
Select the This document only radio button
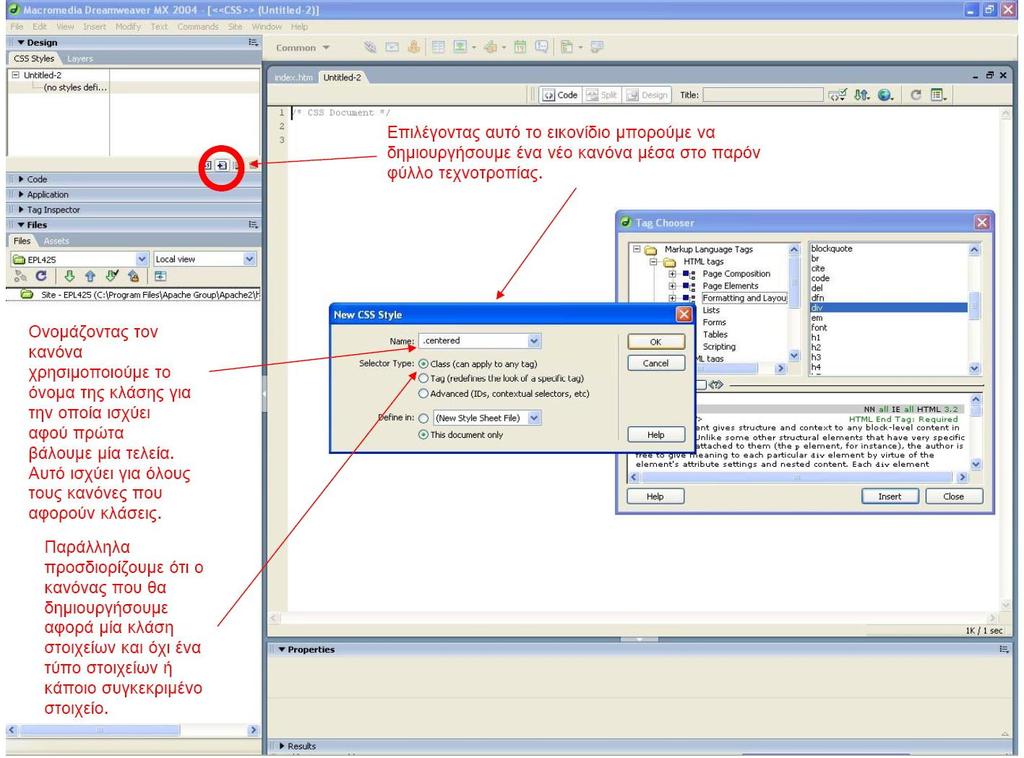click(423, 435)
